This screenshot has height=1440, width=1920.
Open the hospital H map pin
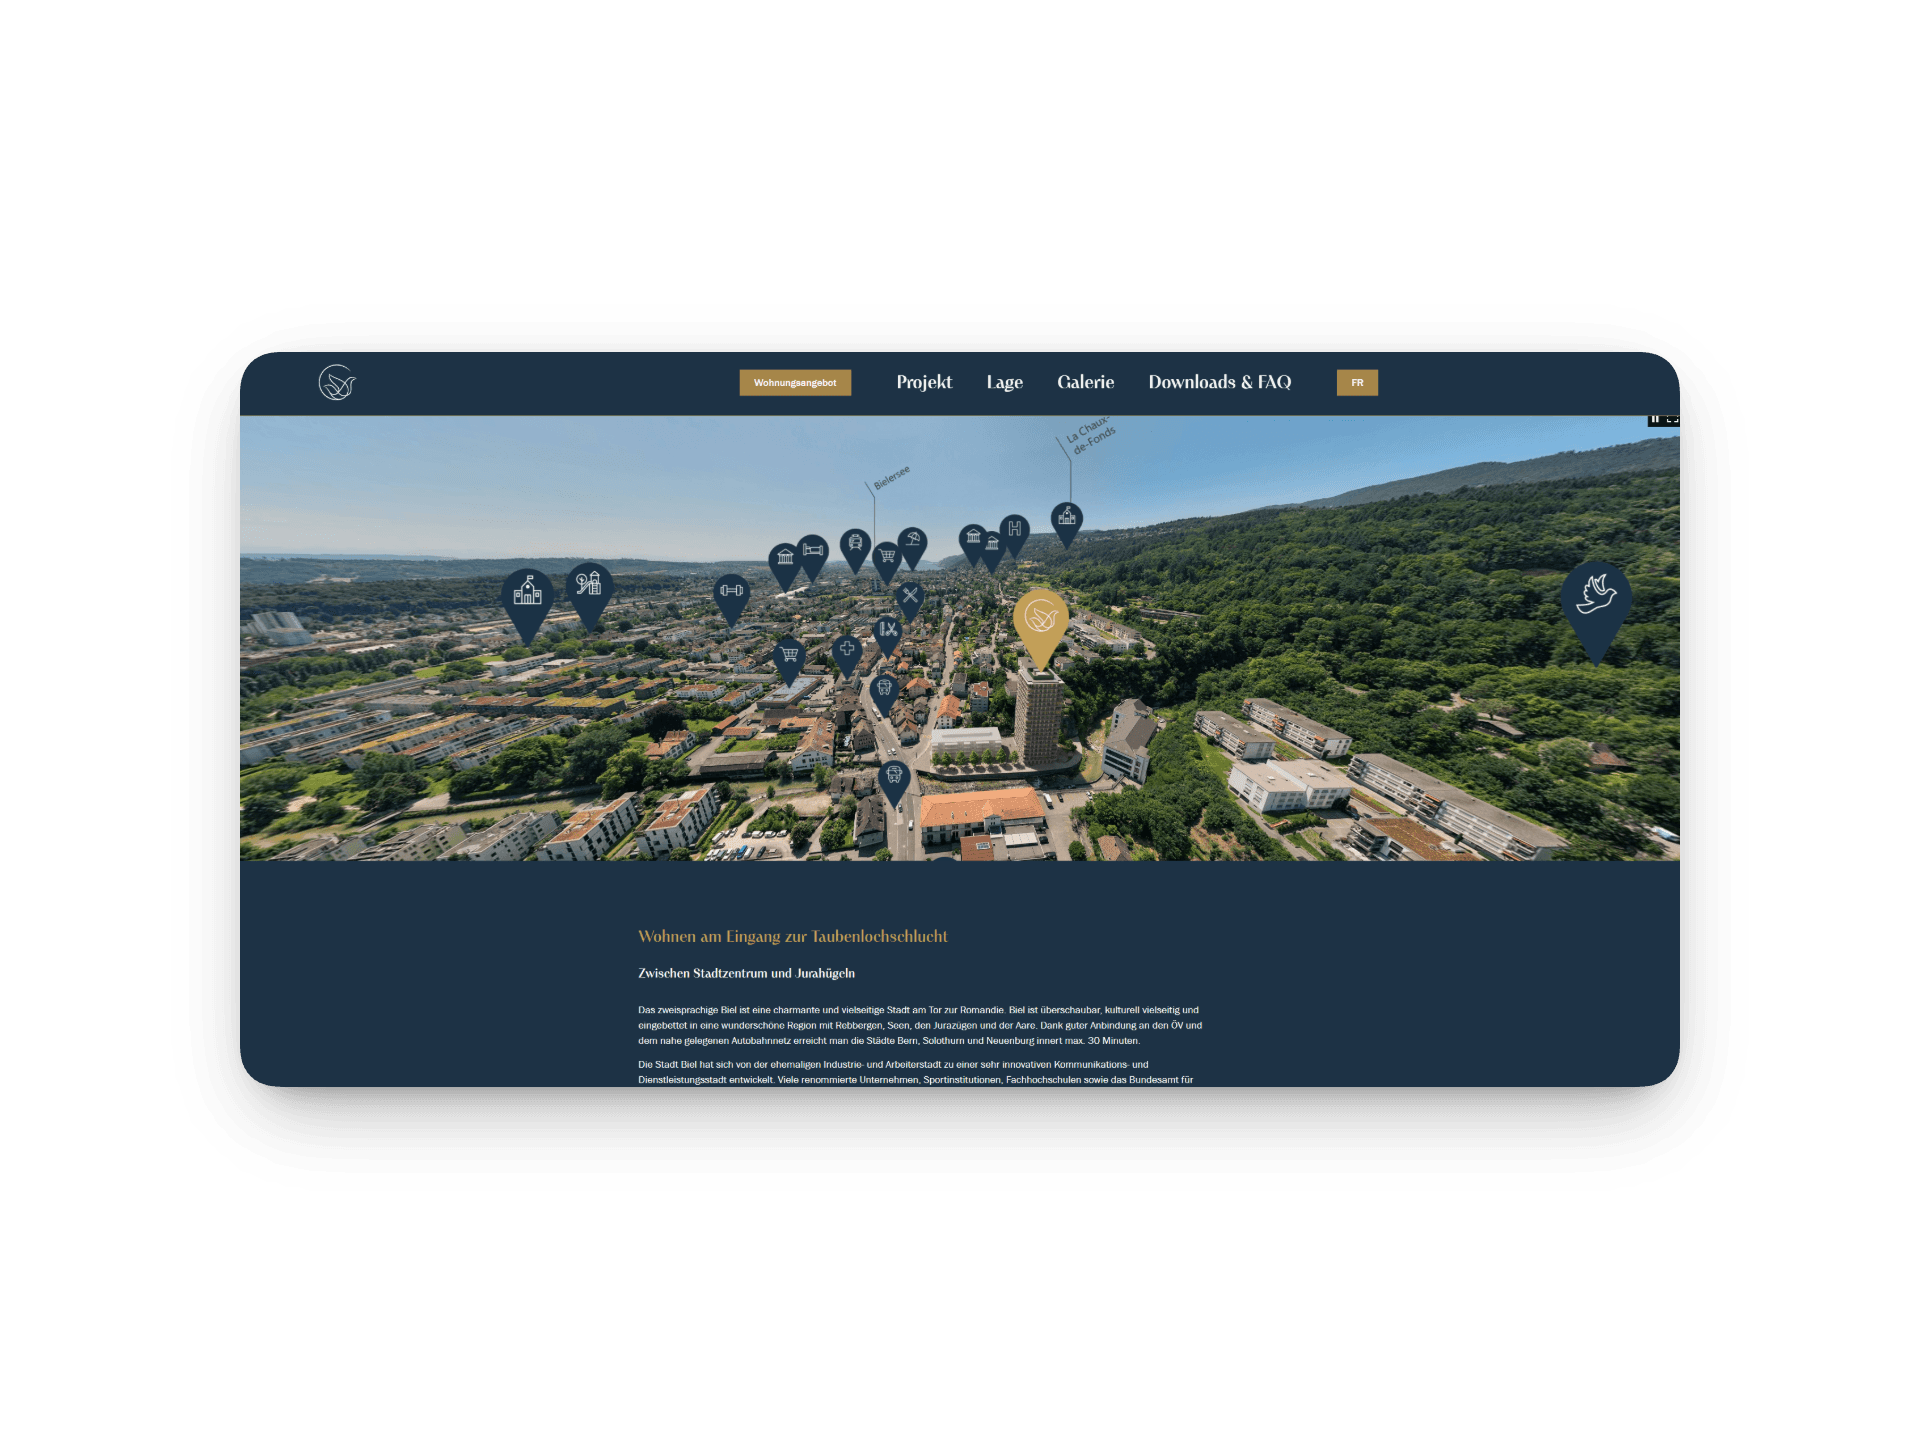tap(1014, 529)
